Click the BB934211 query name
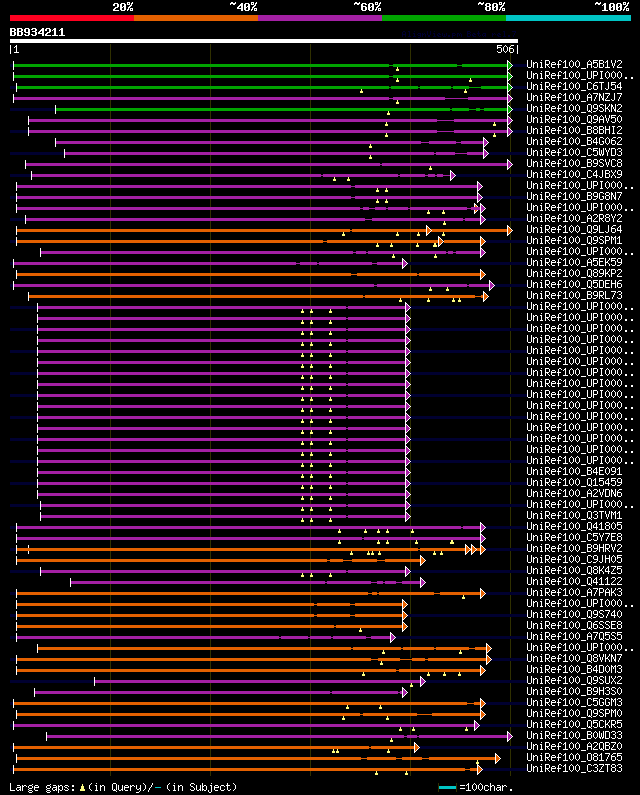Screen dimensions: 640x795 [37, 32]
